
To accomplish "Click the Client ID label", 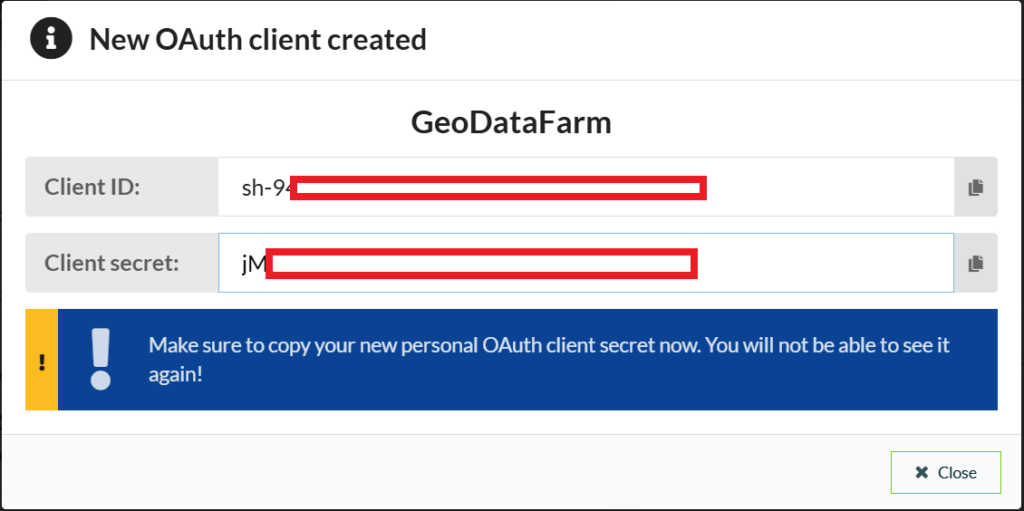I will coord(92,188).
